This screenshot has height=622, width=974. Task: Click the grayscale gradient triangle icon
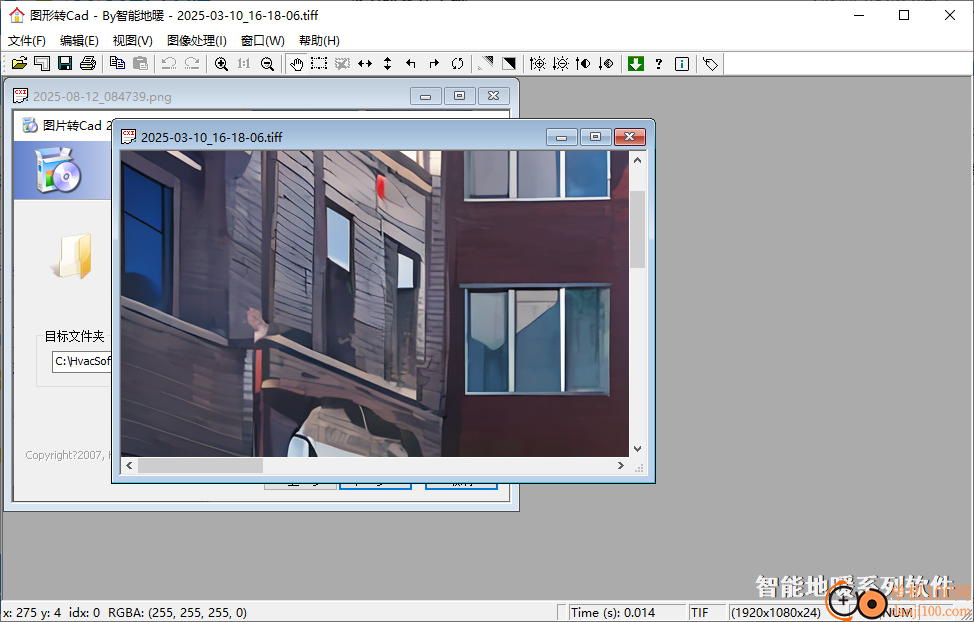coord(486,63)
